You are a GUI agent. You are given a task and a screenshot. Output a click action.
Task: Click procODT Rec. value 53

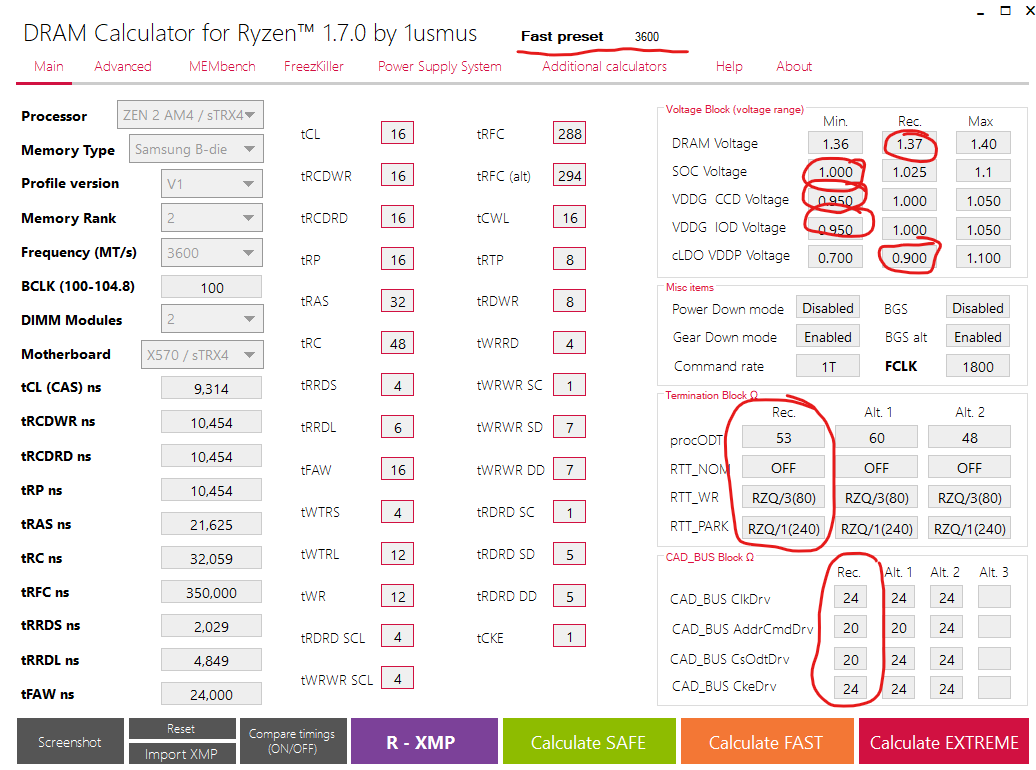point(784,438)
